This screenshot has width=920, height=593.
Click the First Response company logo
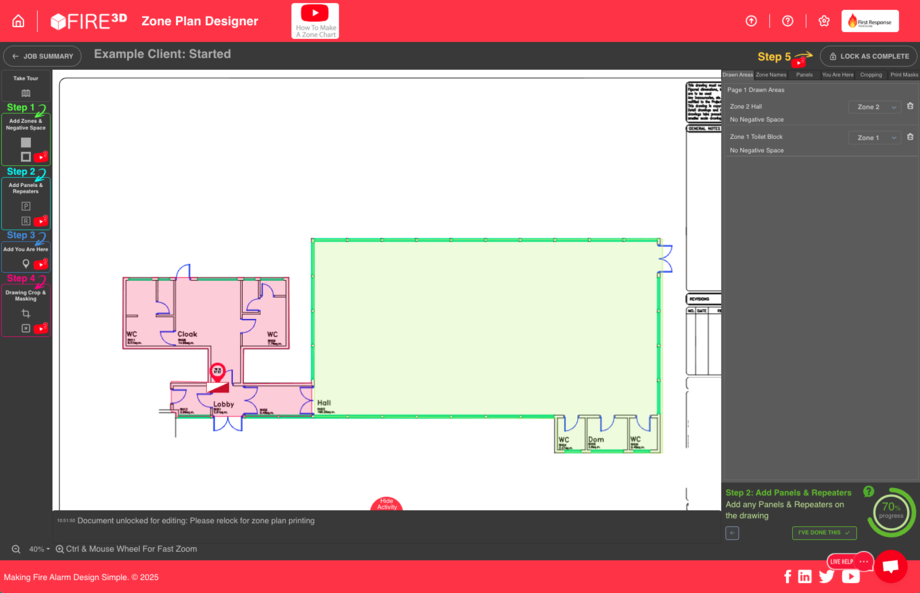click(x=870, y=21)
